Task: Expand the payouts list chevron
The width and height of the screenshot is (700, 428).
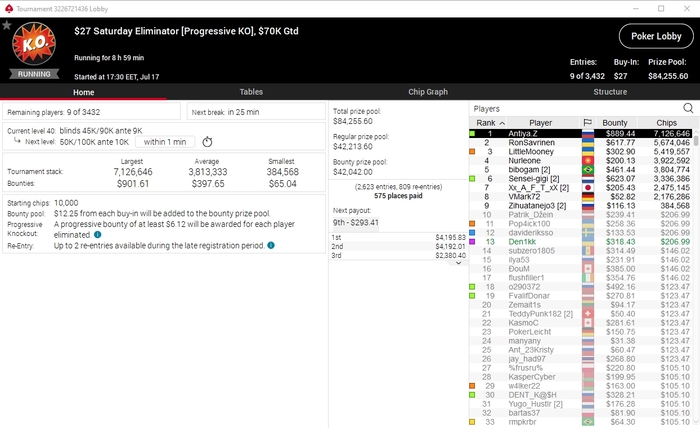Action: coord(458,263)
